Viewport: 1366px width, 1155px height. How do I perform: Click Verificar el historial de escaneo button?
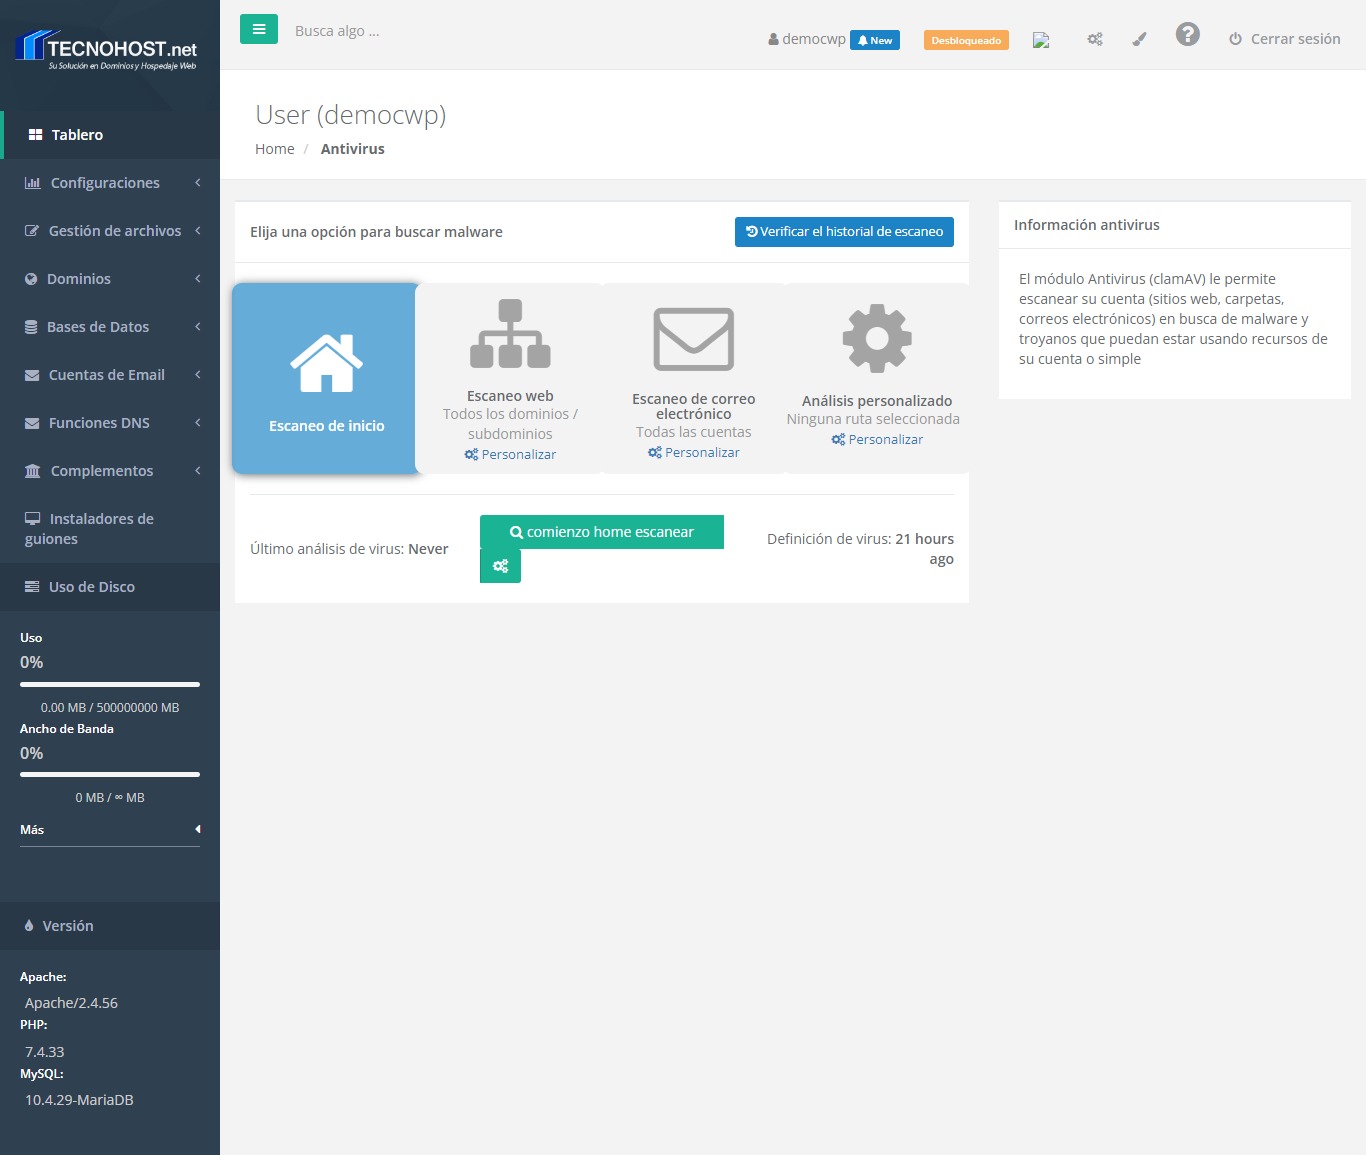(x=844, y=232)
